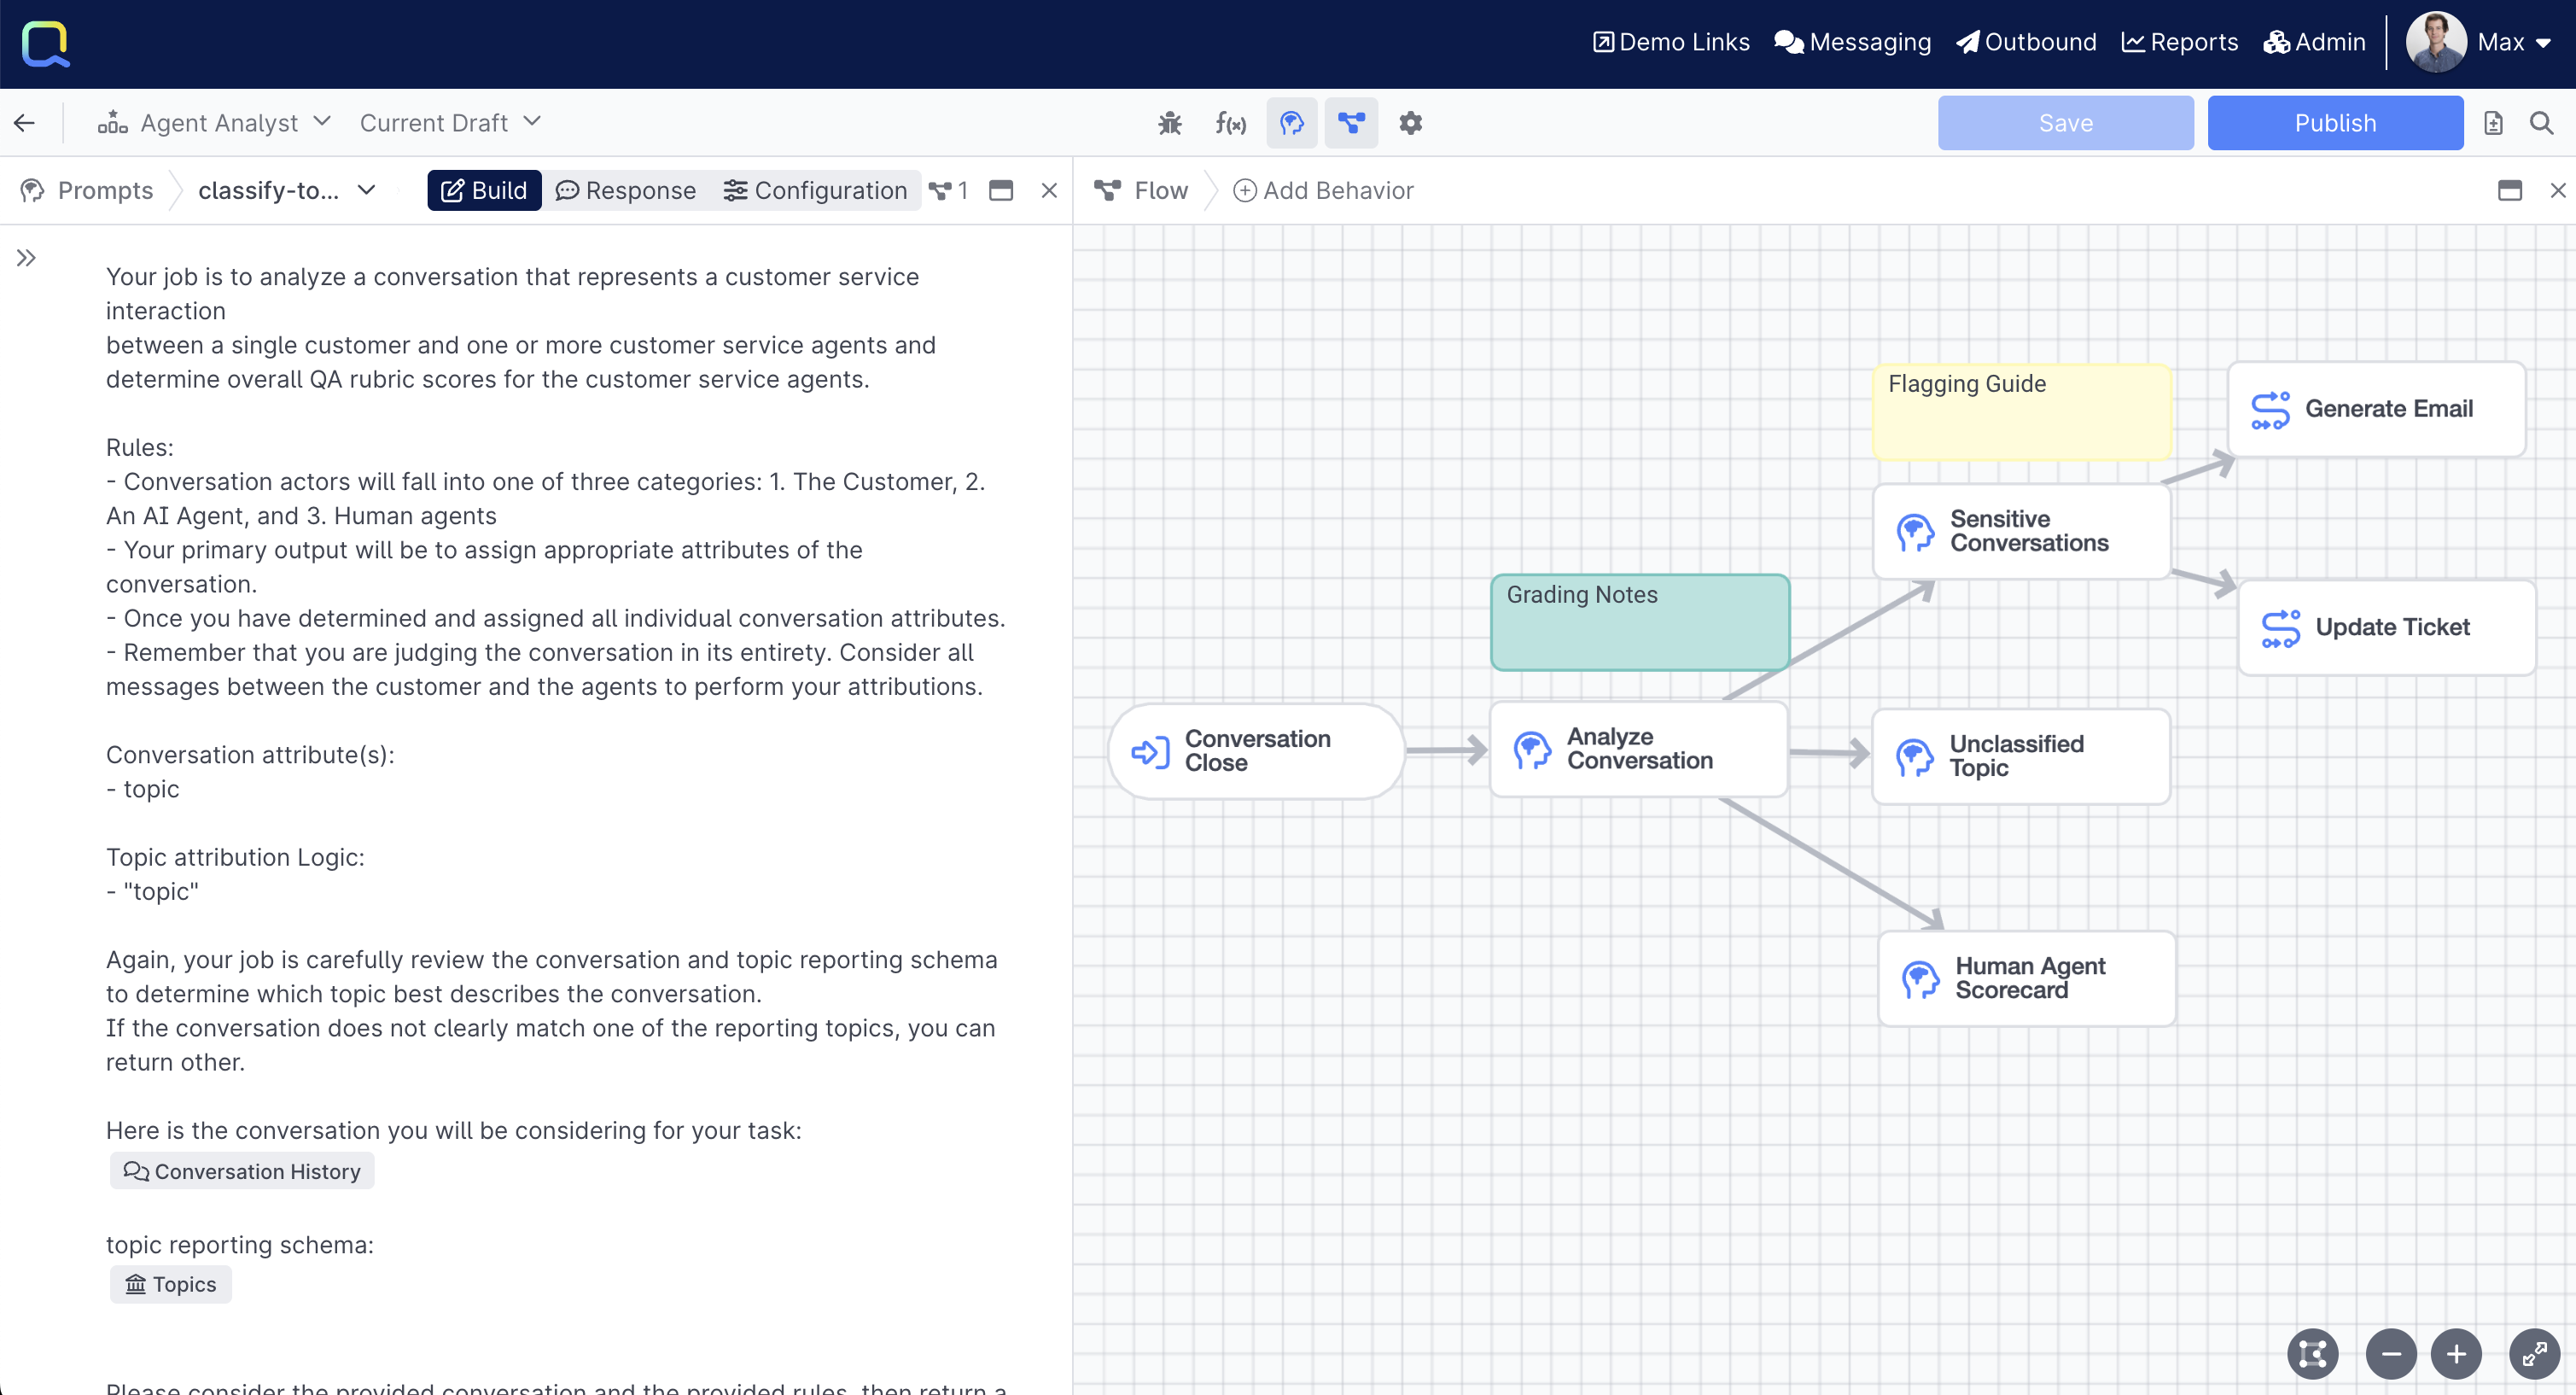Toggle the Flow panel toolbar icon
The height and width of the screenshot is (1395, 2576).
[1351, 123]
